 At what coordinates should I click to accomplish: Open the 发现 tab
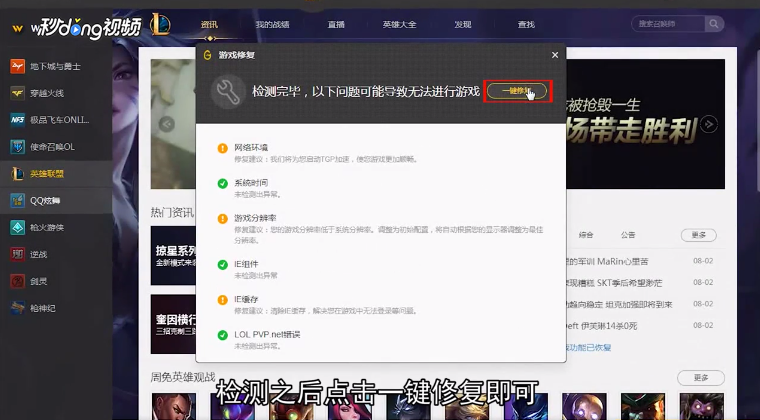(463, 24)
